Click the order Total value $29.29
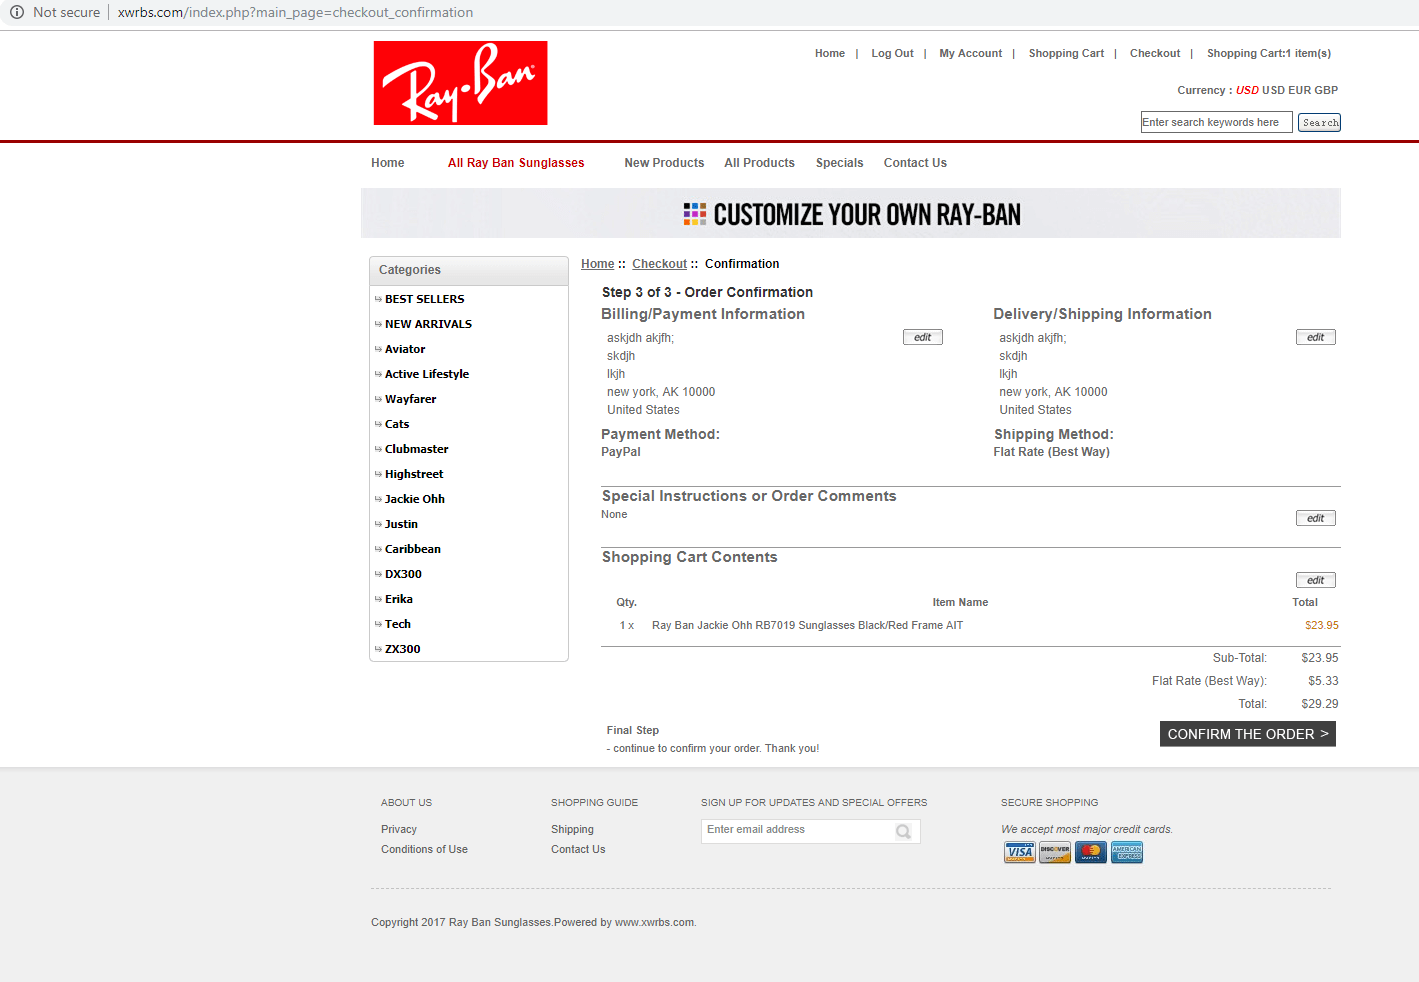The image size is (1419, 982). coord(1320,704)
